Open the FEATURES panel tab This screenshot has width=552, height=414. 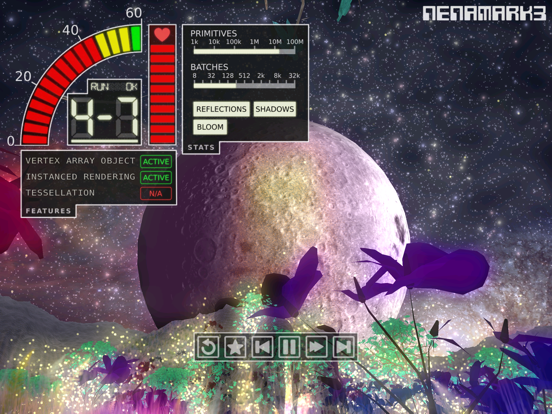(48, 211)
